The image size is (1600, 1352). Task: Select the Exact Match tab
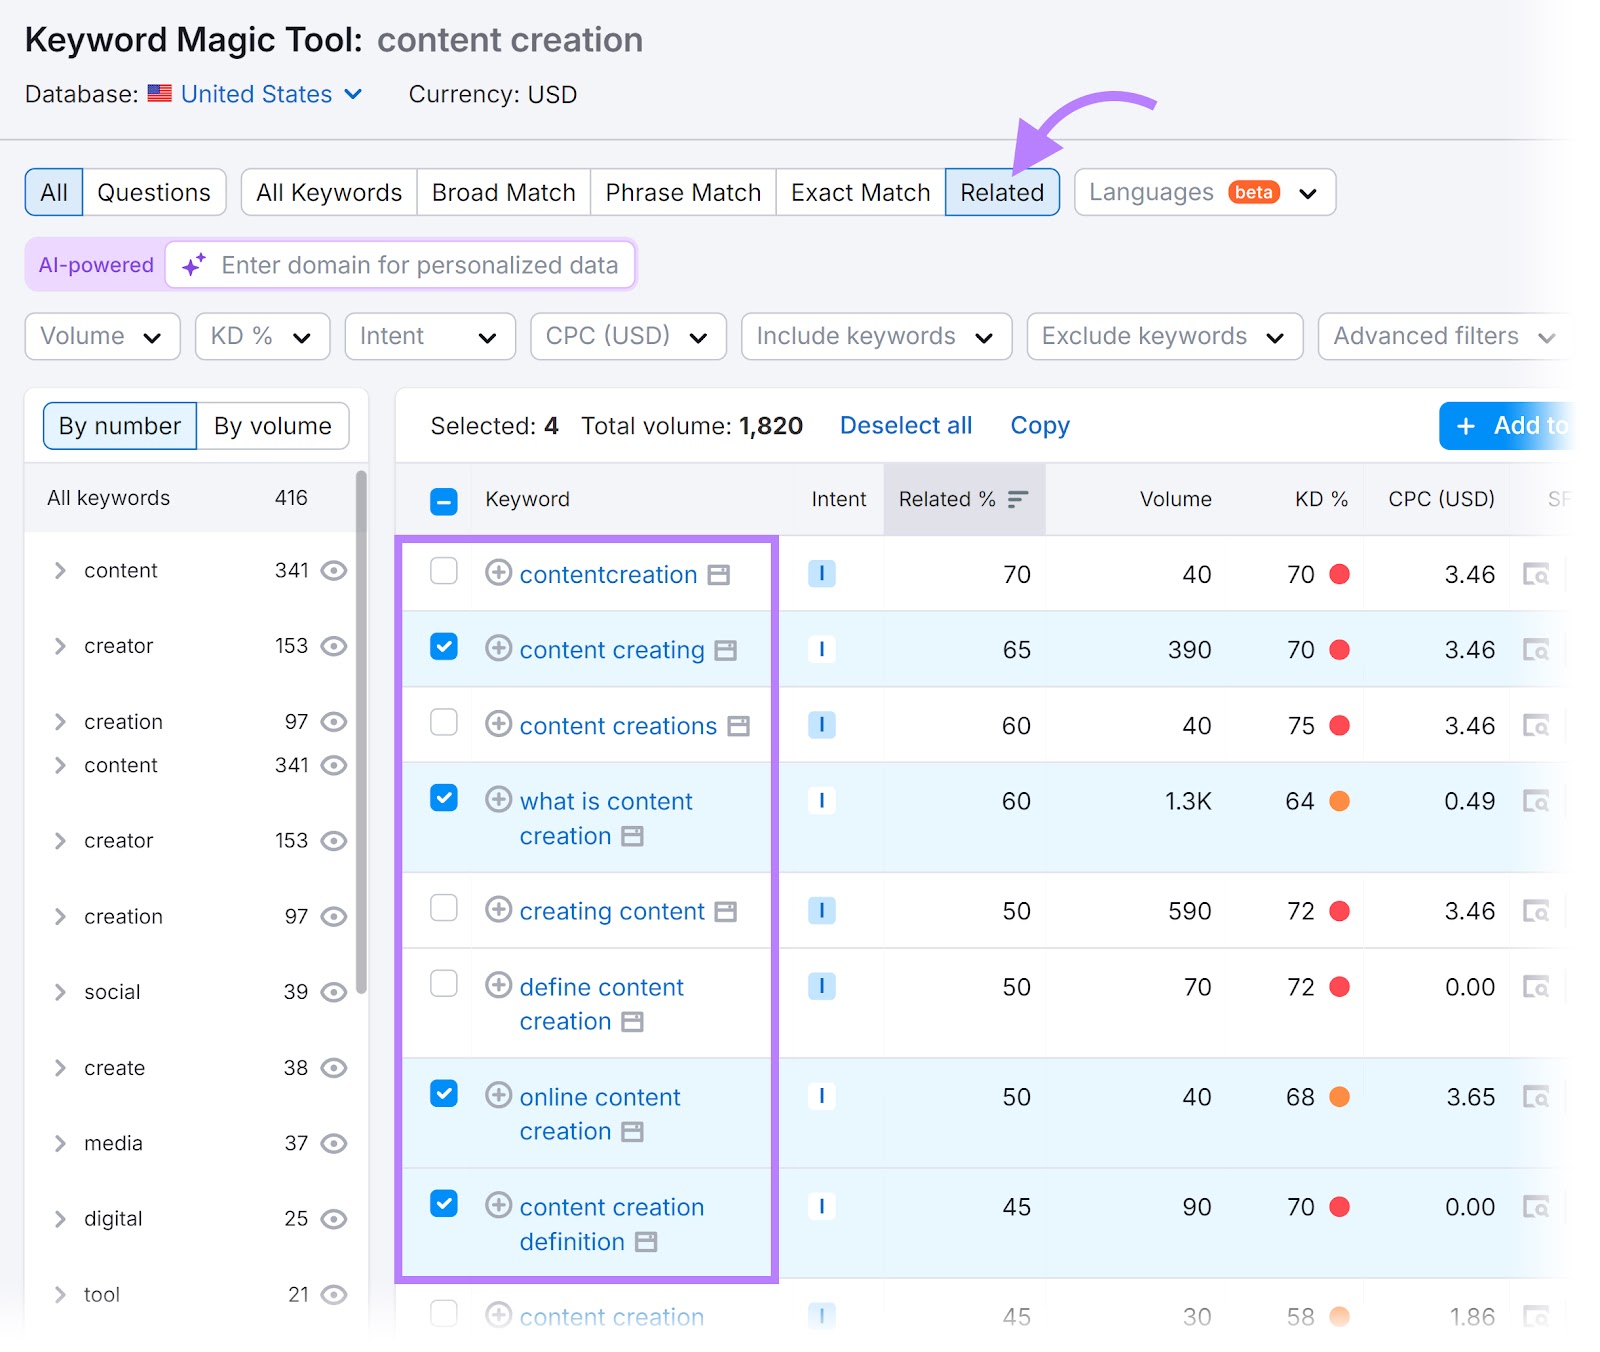858,192
